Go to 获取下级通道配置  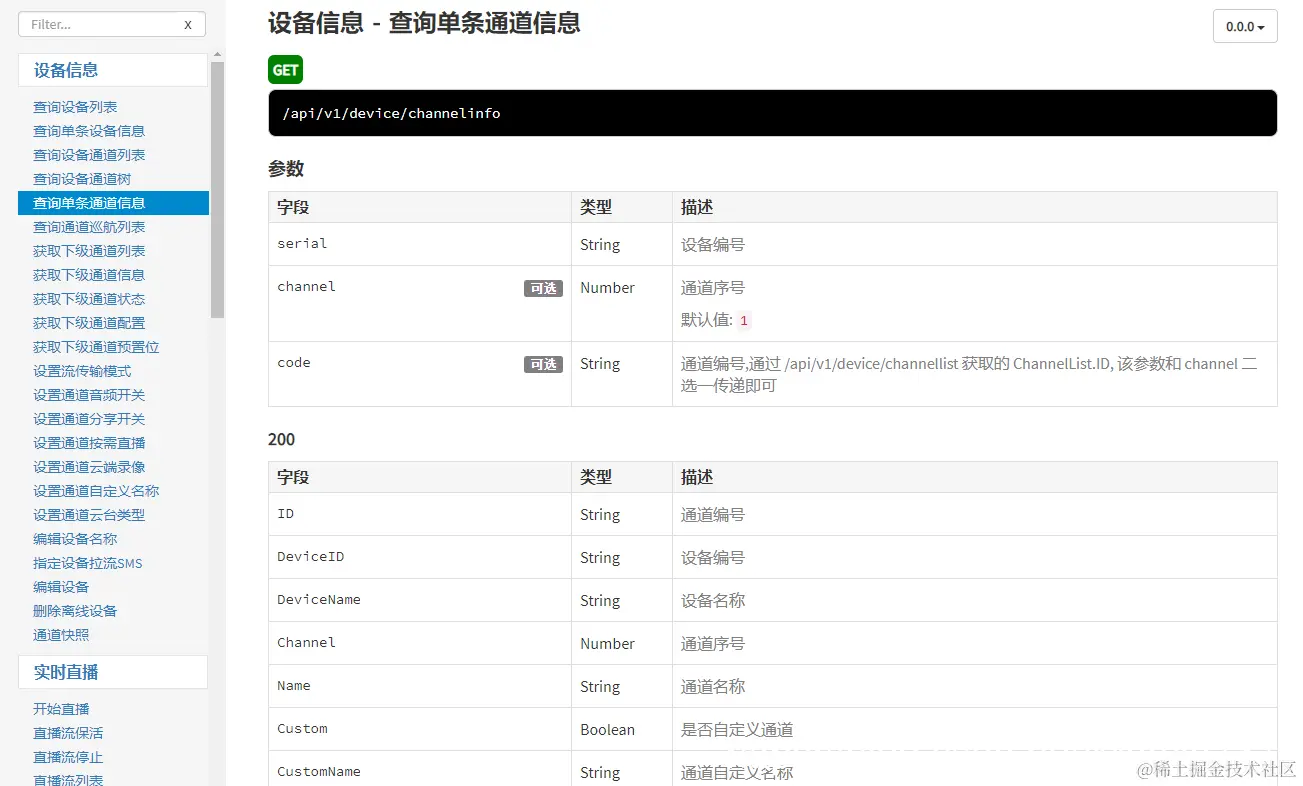tap(89, 323)
